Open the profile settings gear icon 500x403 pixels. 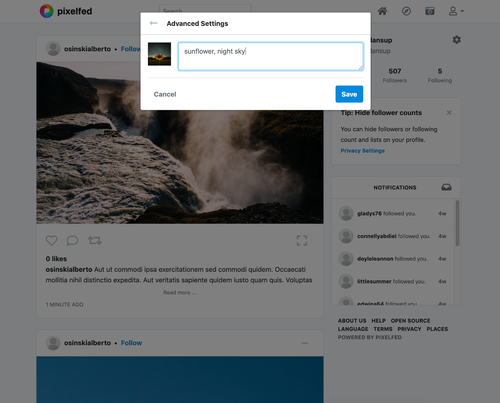[456, 40]
